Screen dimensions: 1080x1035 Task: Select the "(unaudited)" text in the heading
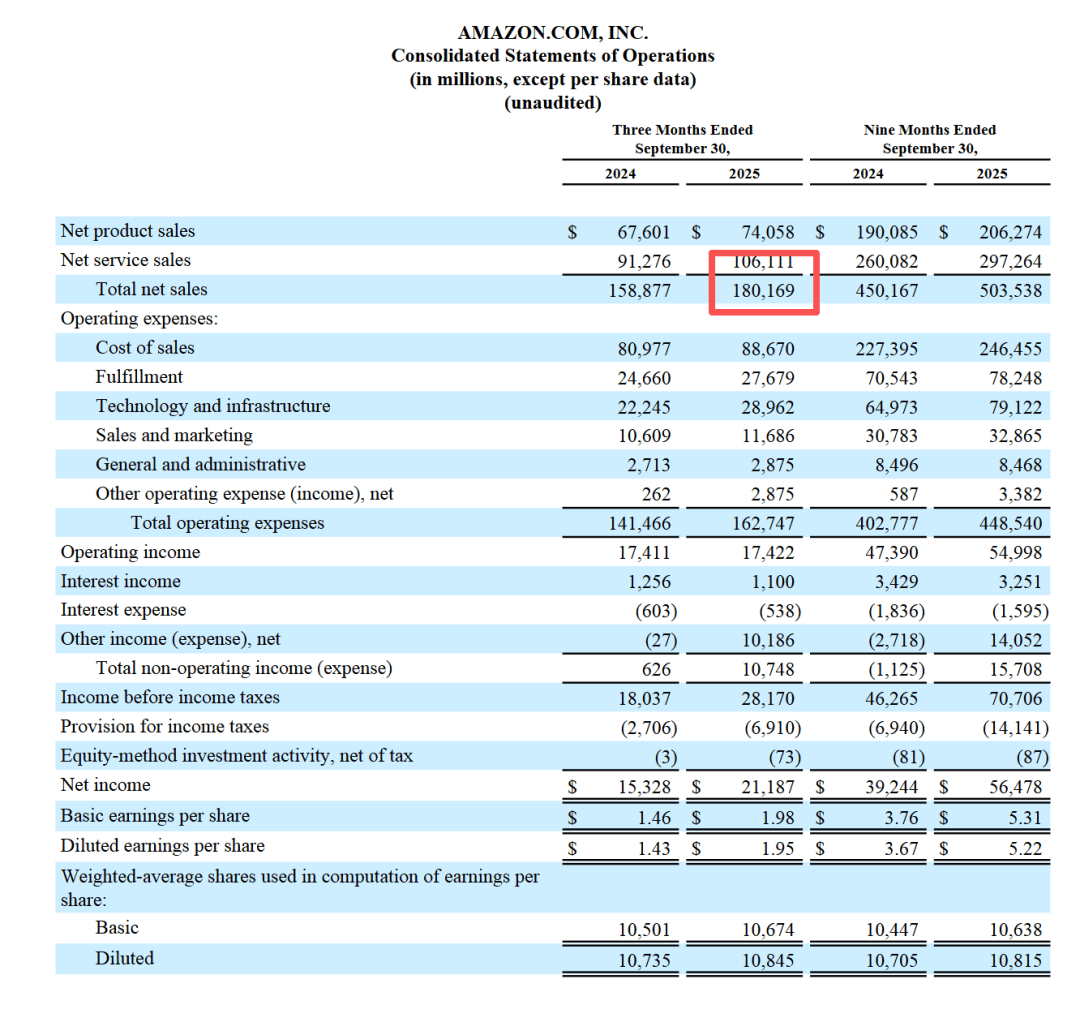[x=553, y=103]
